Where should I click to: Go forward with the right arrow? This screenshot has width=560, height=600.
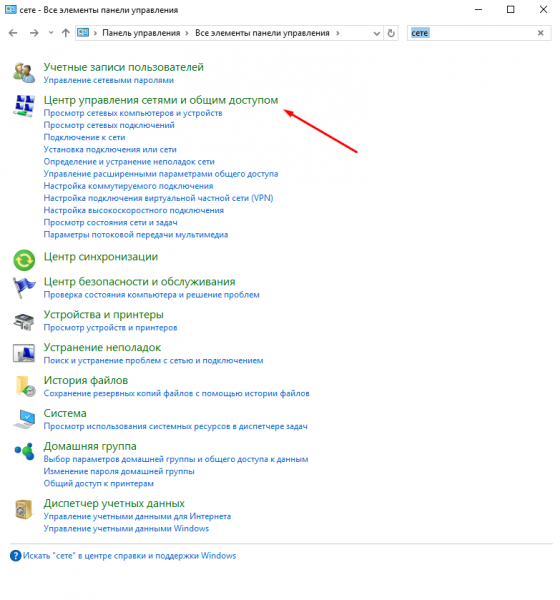34,33
